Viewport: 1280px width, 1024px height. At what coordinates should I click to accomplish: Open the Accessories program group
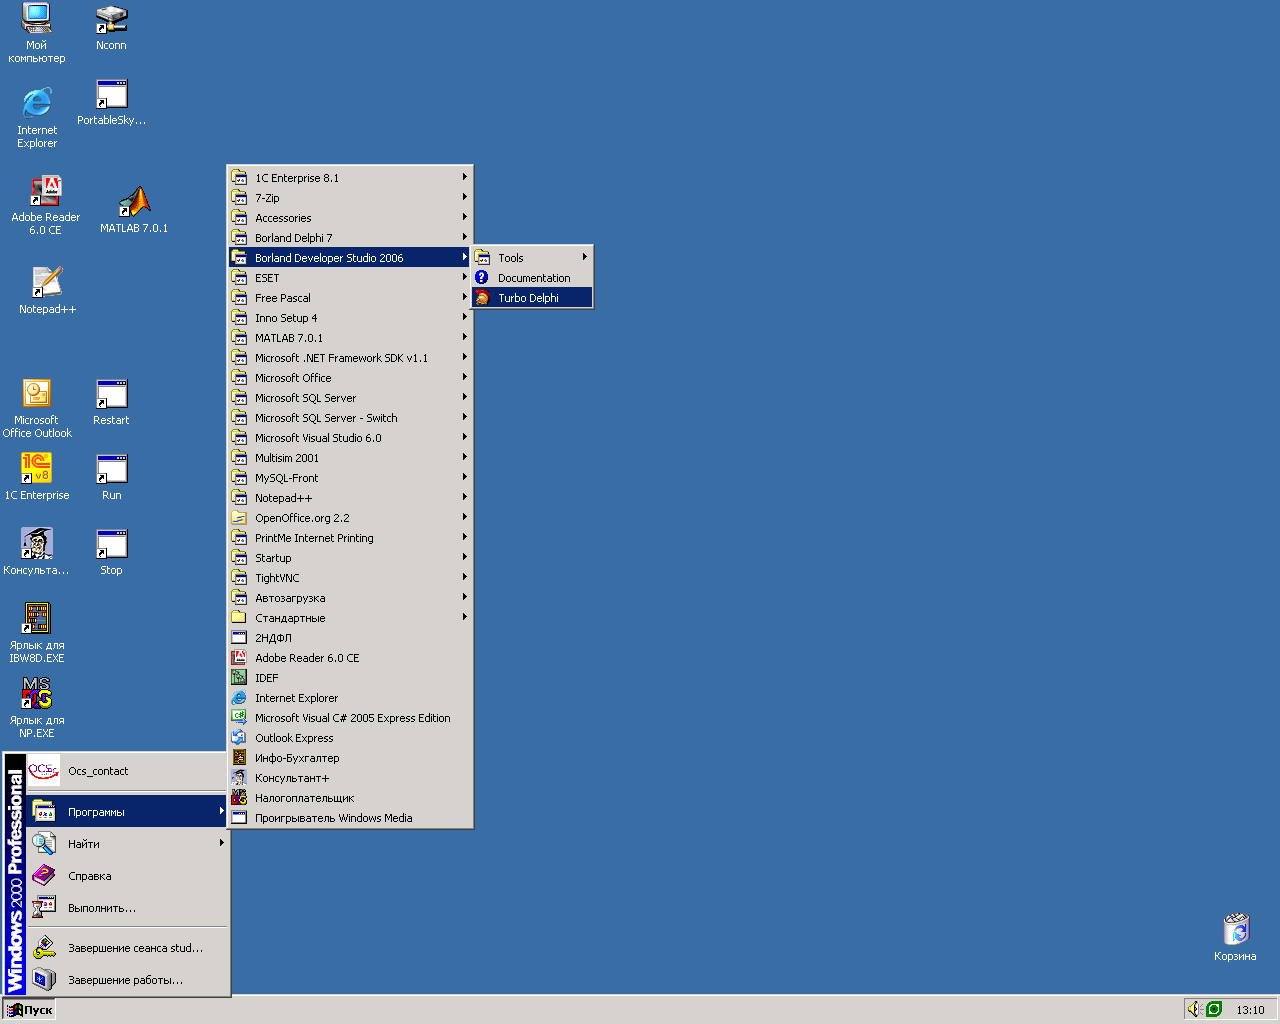(x=350, y=218)
